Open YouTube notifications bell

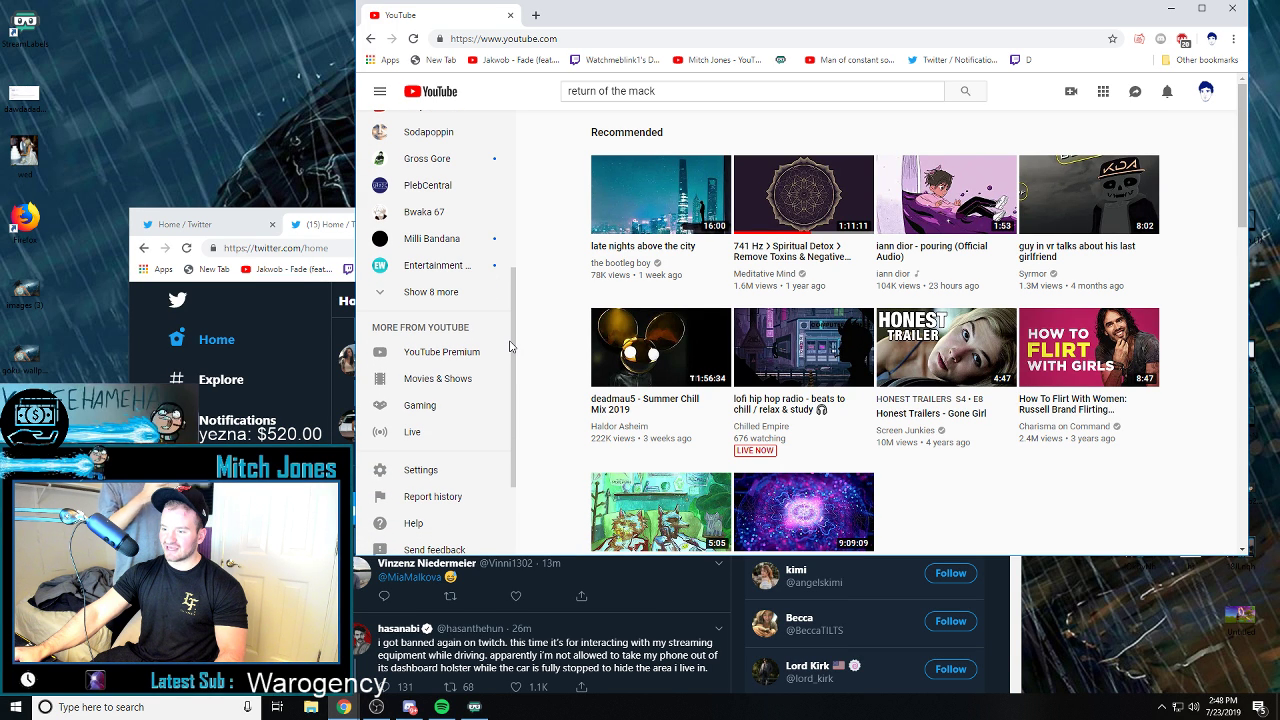click(1167, 91)
